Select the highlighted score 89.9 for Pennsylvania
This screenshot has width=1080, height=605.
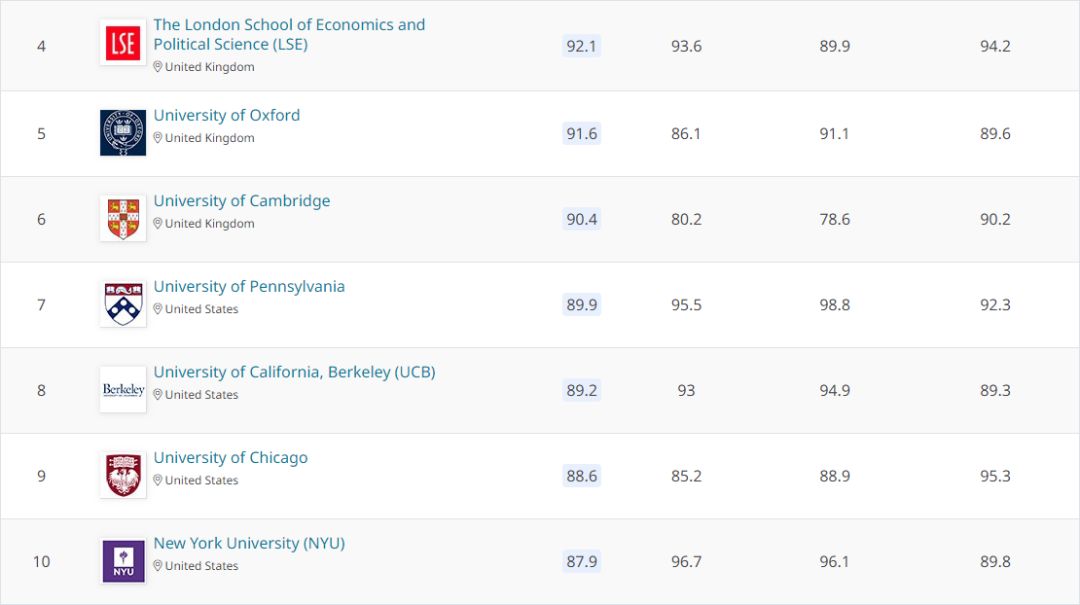pos(581,305)
